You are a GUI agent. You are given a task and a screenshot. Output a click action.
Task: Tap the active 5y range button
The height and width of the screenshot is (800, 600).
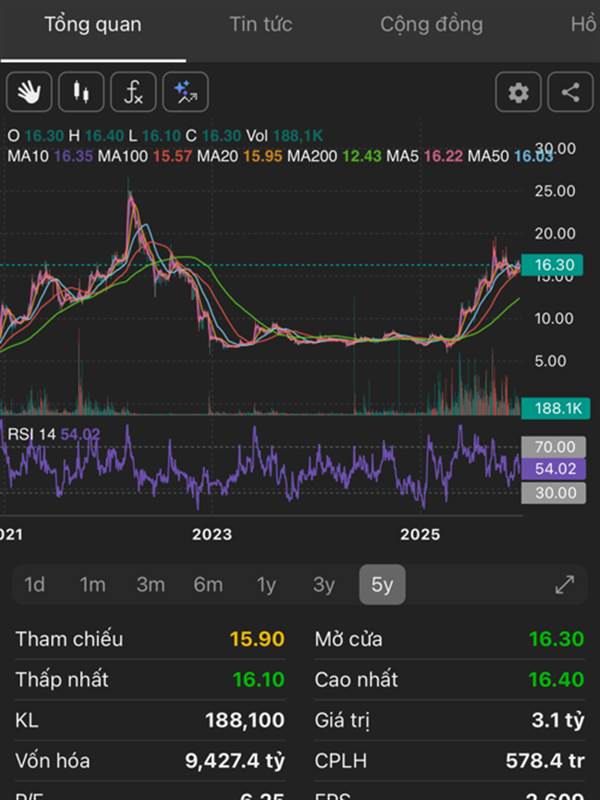(x=382, y=585)
